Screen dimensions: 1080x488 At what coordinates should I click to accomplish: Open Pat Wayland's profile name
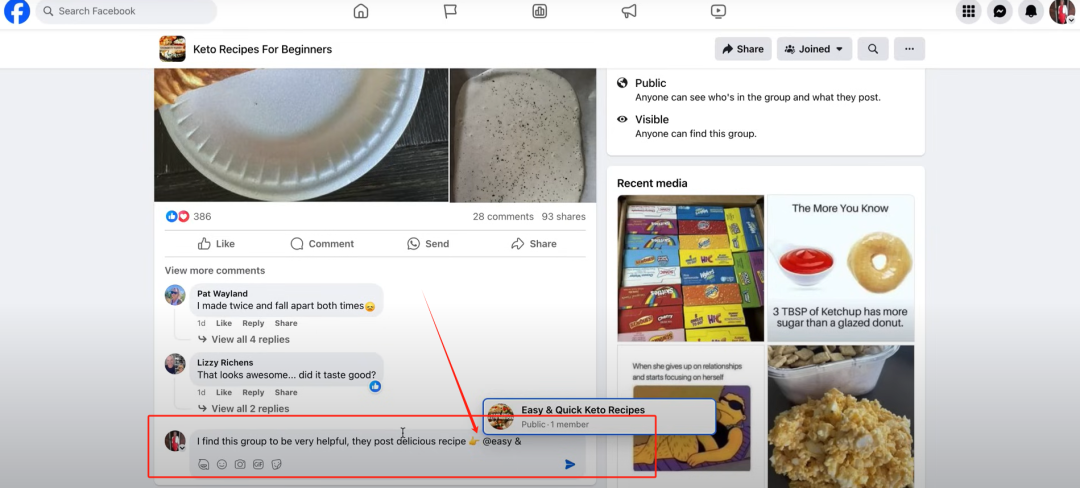click(x=222, y=293)
